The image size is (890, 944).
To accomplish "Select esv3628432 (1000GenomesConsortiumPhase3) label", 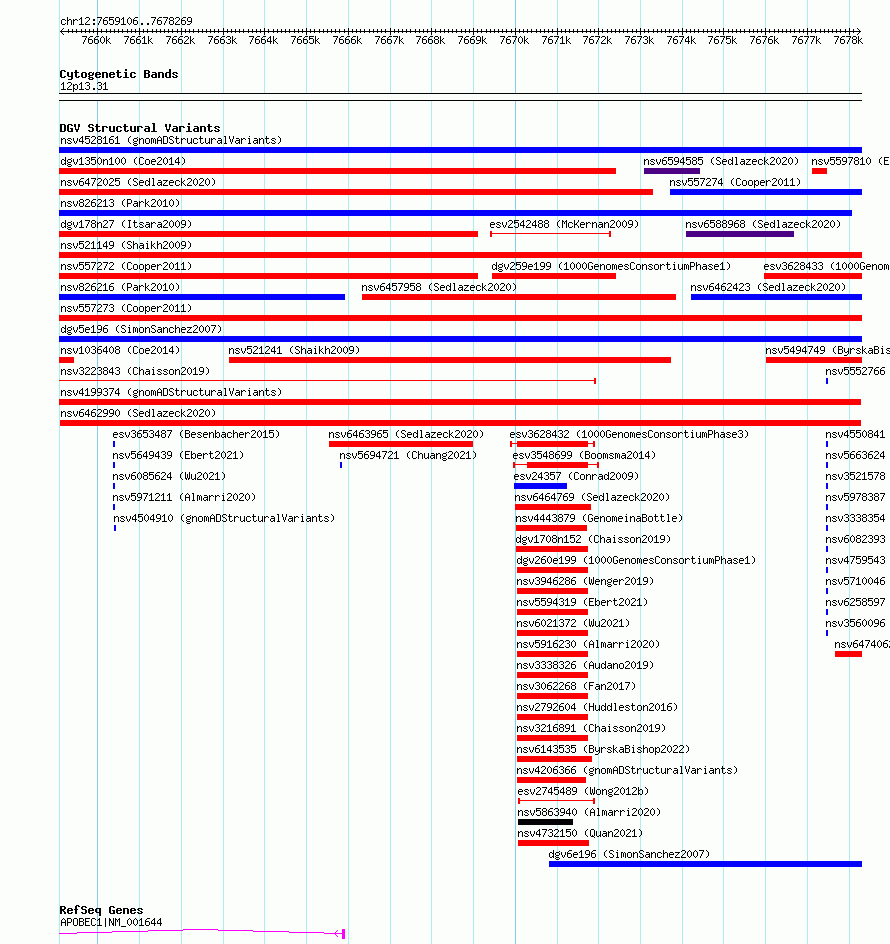I will pyautogui.click(x=629, y=435).
